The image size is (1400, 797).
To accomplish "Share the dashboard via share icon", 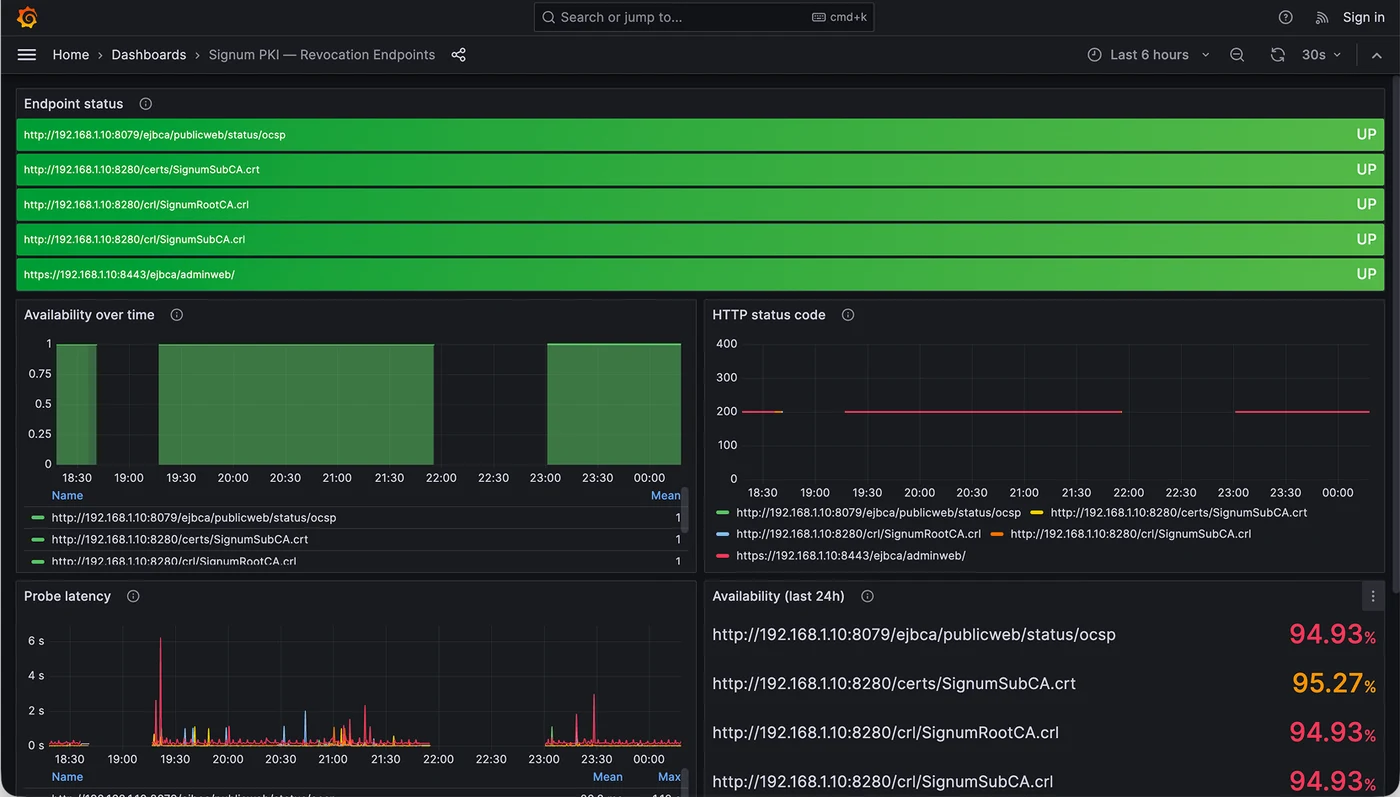I will [x=458, y=55].
